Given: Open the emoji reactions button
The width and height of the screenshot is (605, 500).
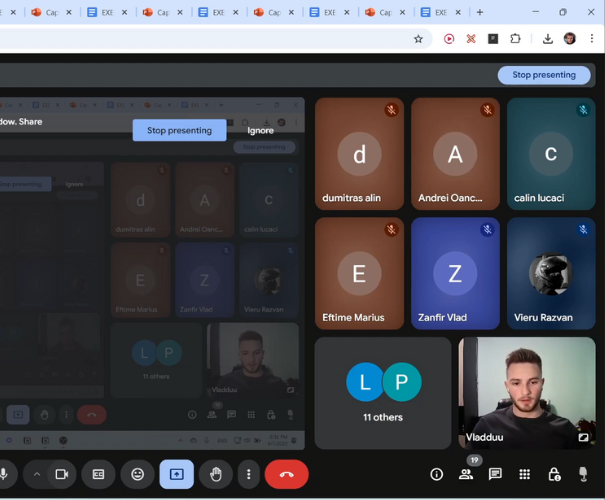Looking at the screenshot, I should click(x=138, y=474).
